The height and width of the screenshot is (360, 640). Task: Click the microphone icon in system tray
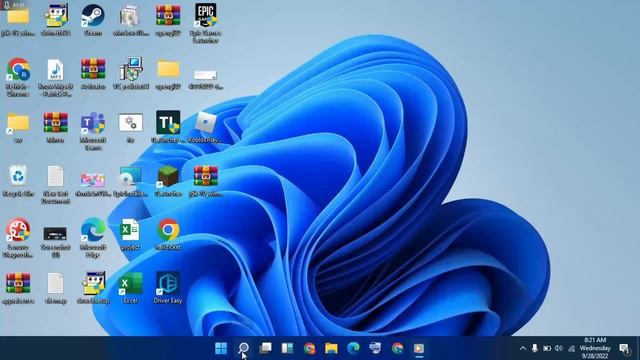point(535,348)
